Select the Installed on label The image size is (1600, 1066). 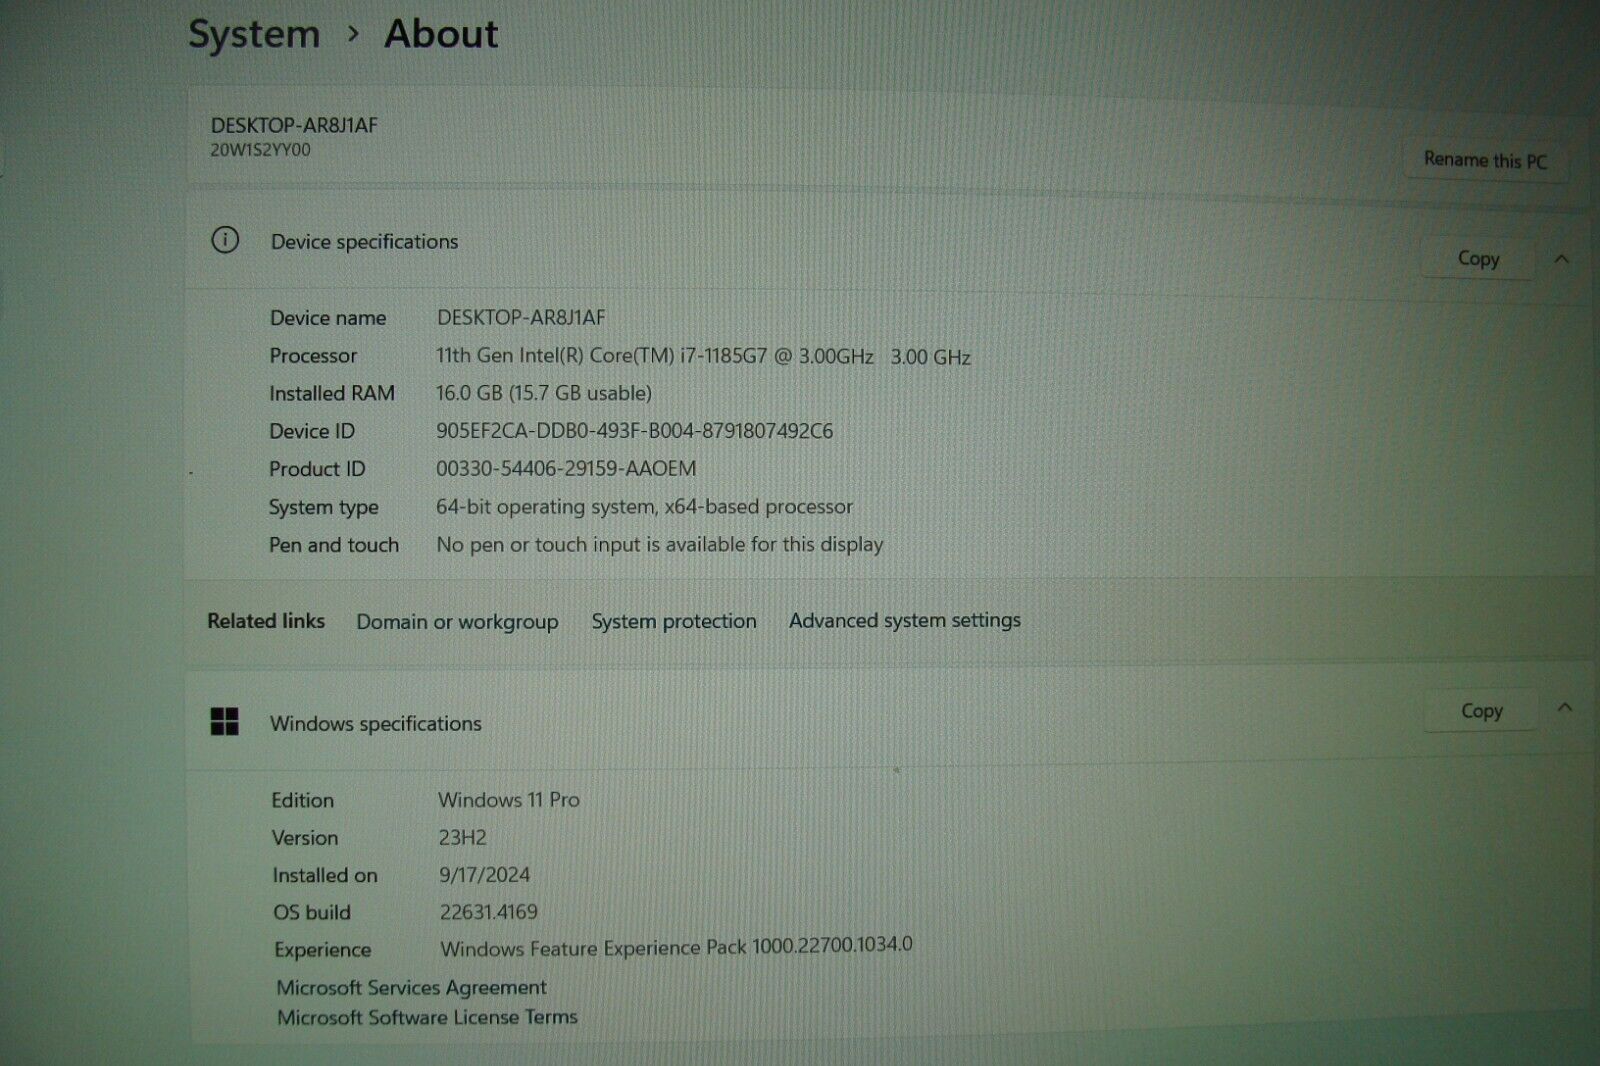coord(325,876)
